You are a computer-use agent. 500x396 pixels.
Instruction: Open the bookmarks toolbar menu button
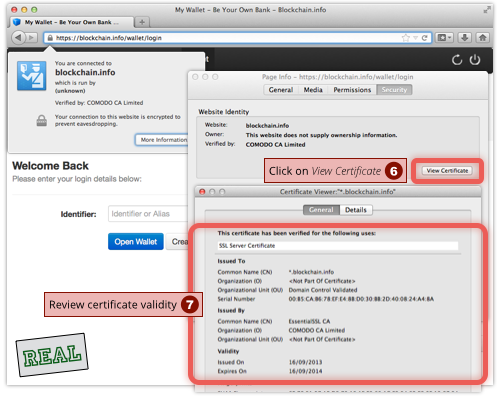[444, 38]
